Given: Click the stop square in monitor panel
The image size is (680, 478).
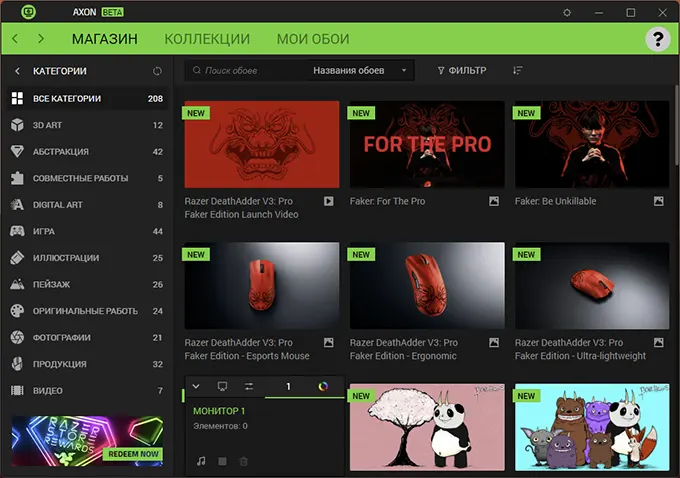Looking at the screenshot, I should click(x=222, y=461).
